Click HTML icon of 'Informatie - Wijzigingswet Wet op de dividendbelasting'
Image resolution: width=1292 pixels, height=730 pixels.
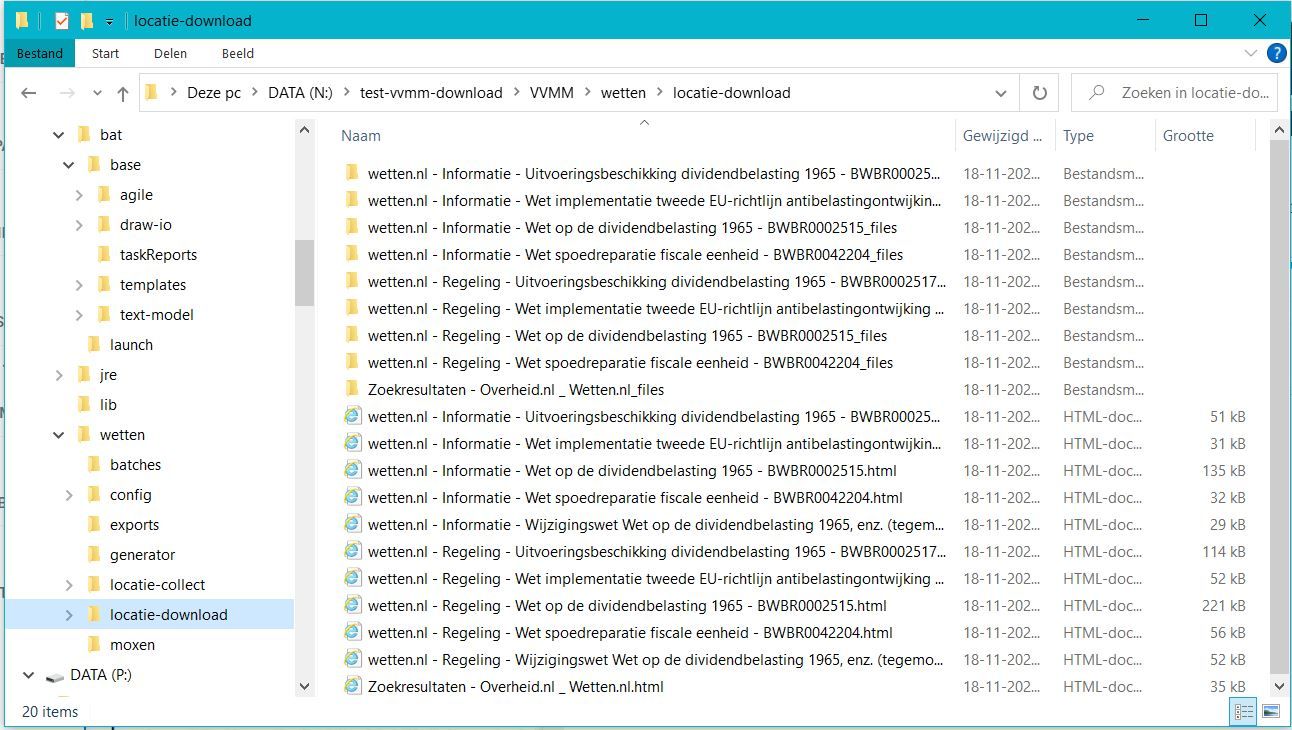point(352,524)
